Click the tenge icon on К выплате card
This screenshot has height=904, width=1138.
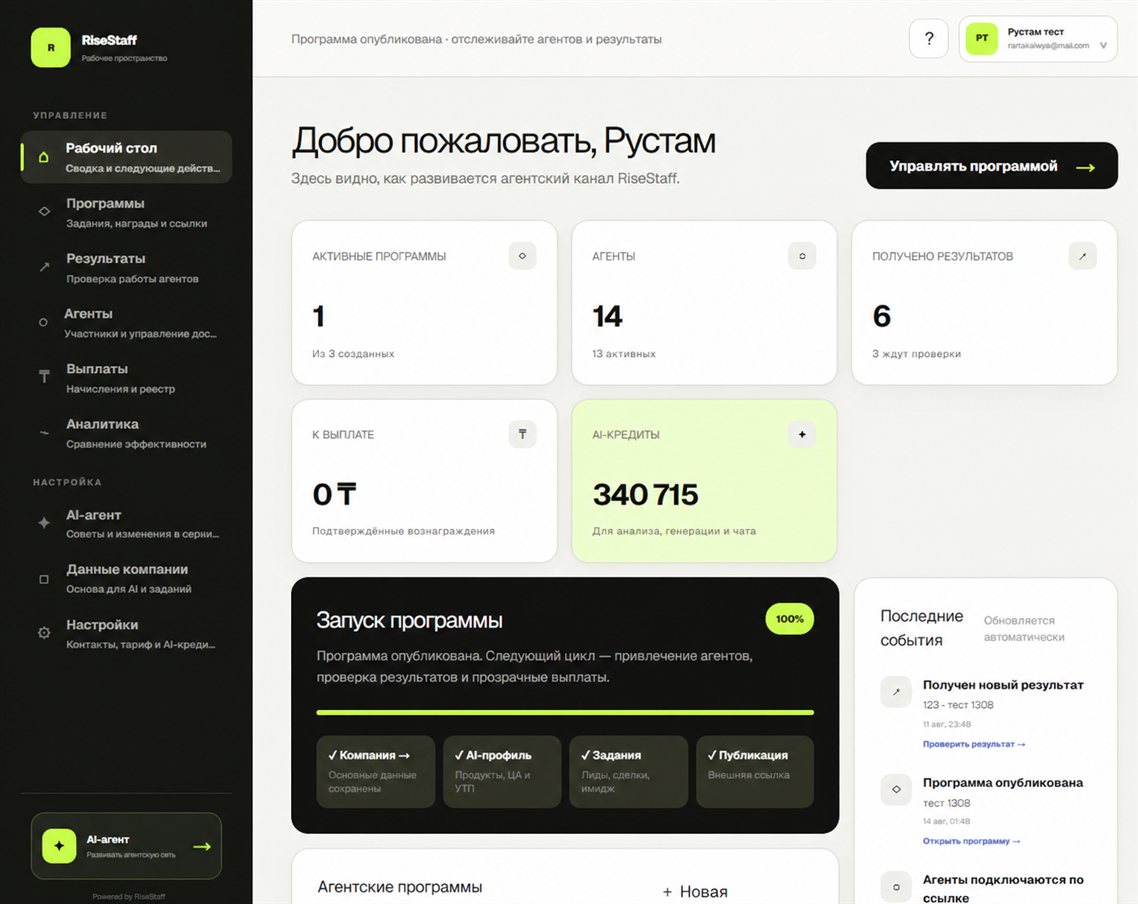tap(523, 434)
